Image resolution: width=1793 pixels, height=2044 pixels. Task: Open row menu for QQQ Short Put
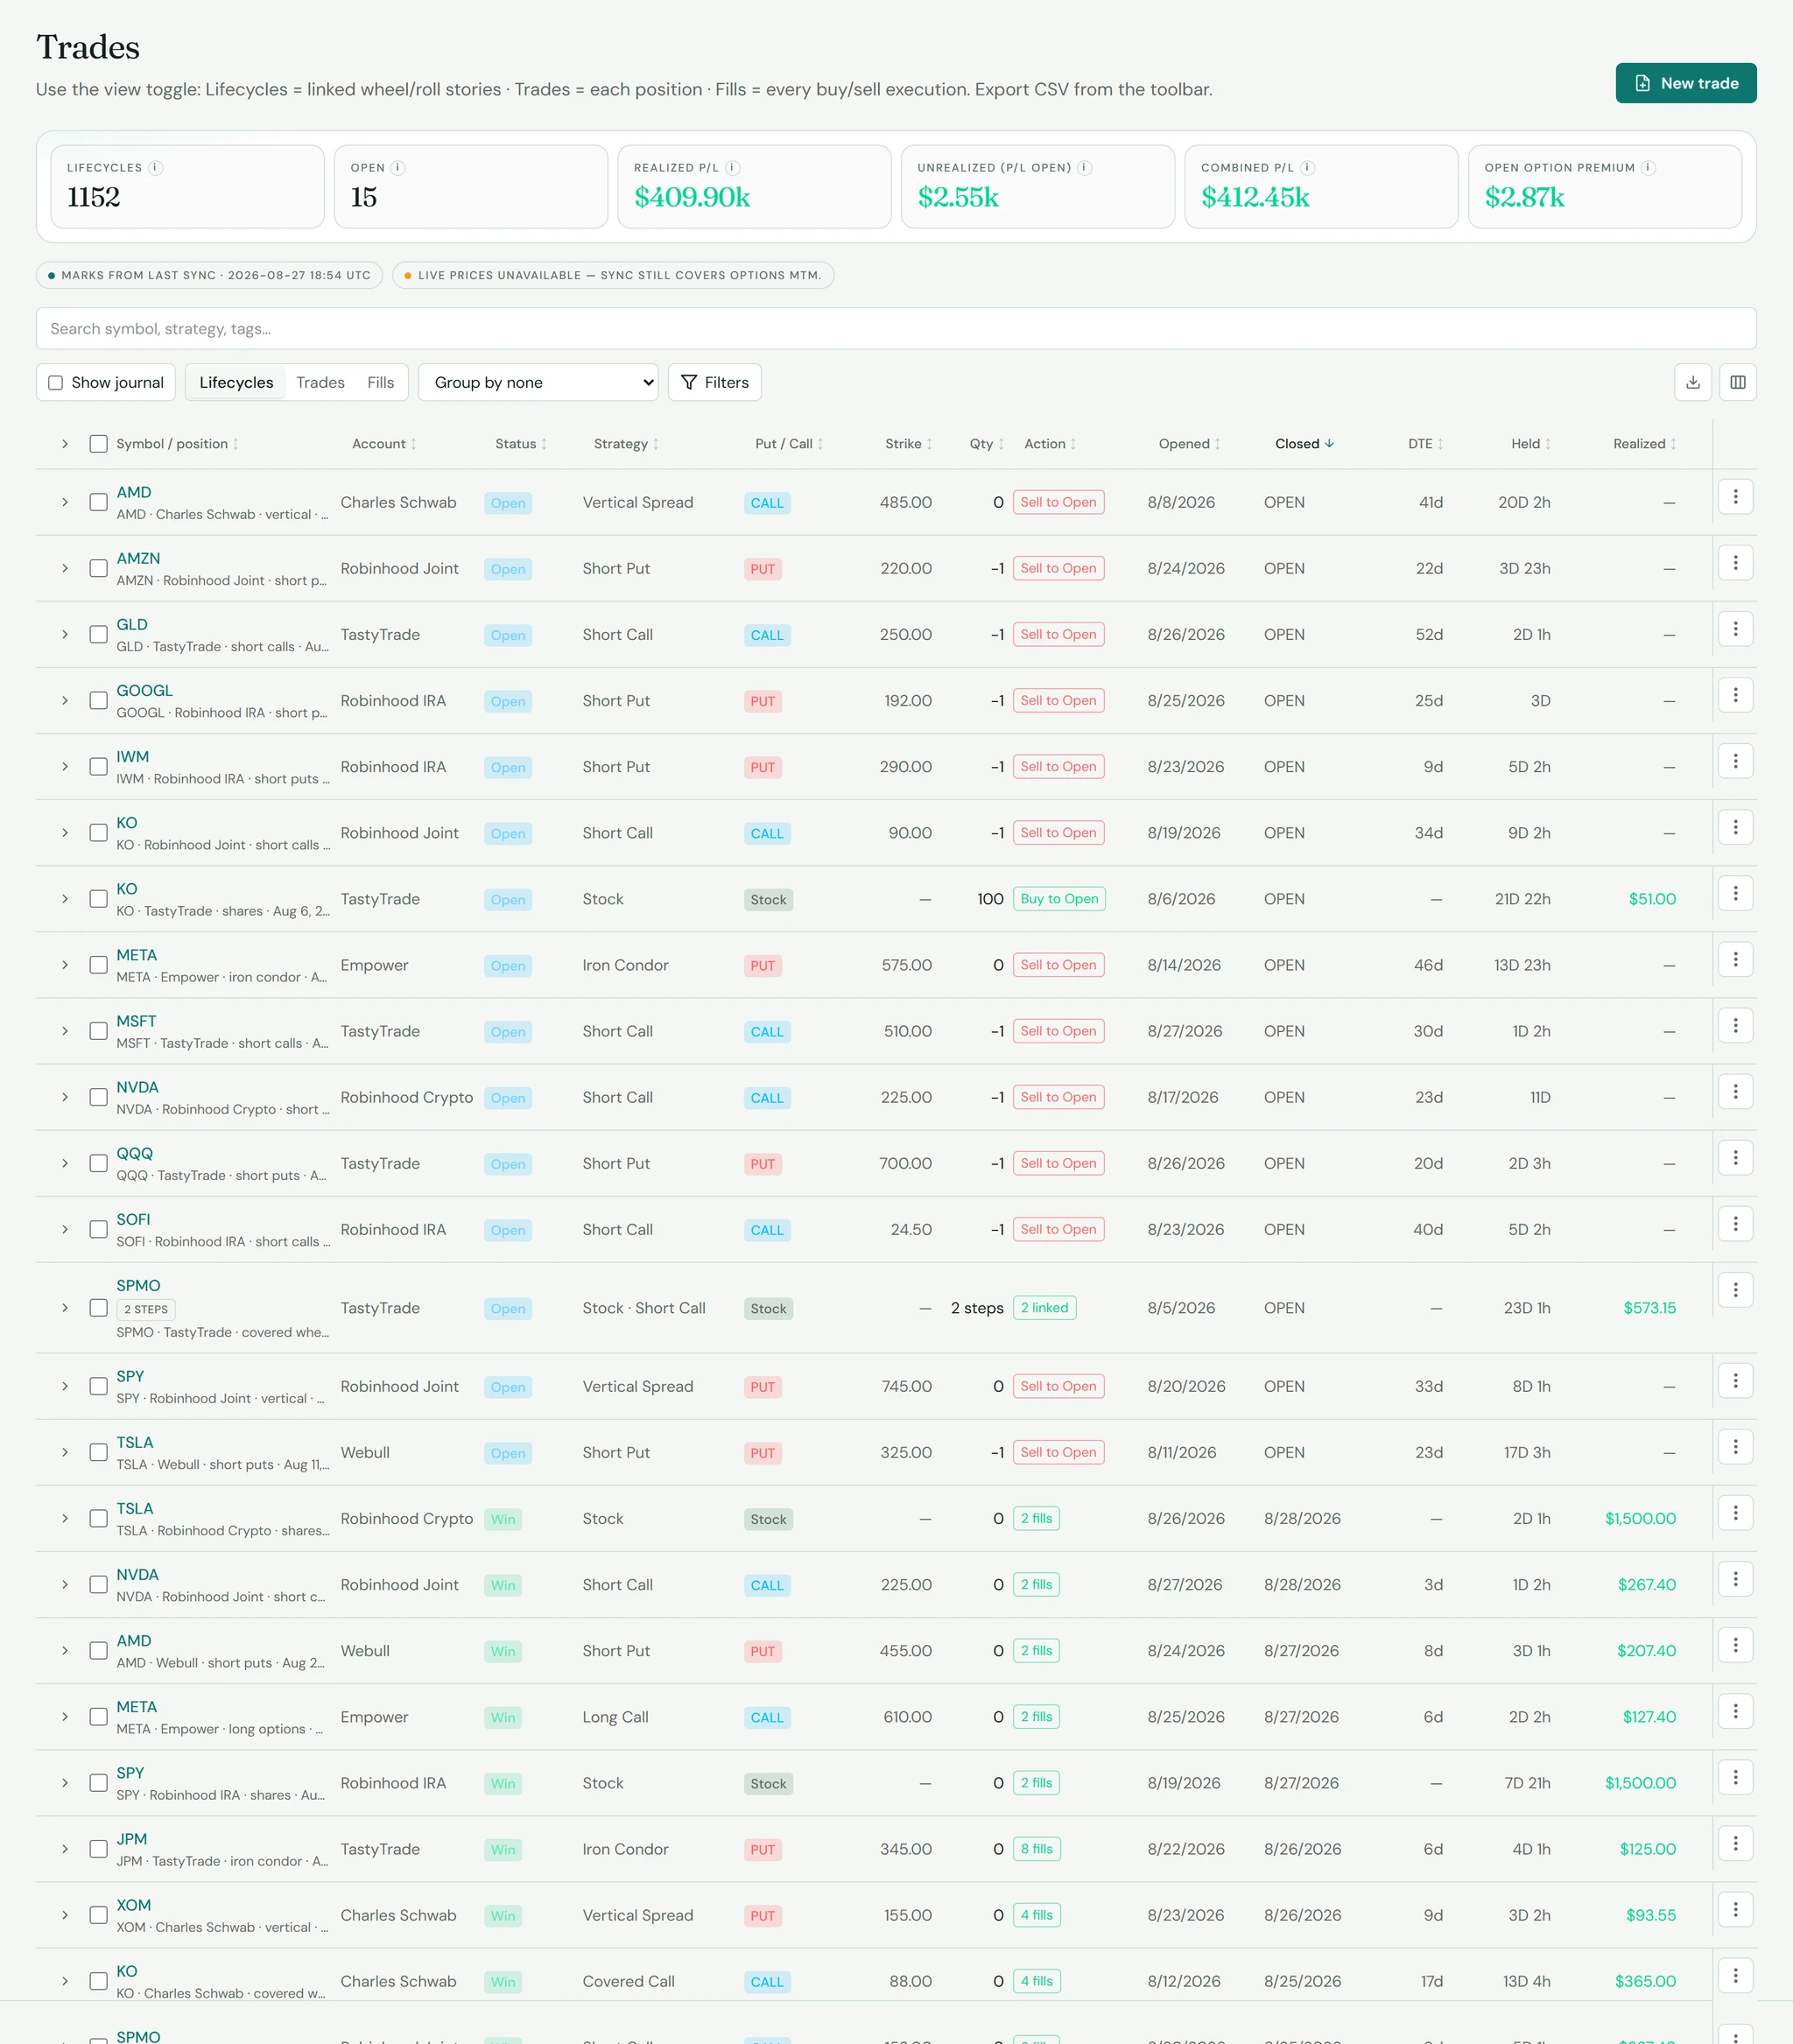[x=1736, y=1157]
